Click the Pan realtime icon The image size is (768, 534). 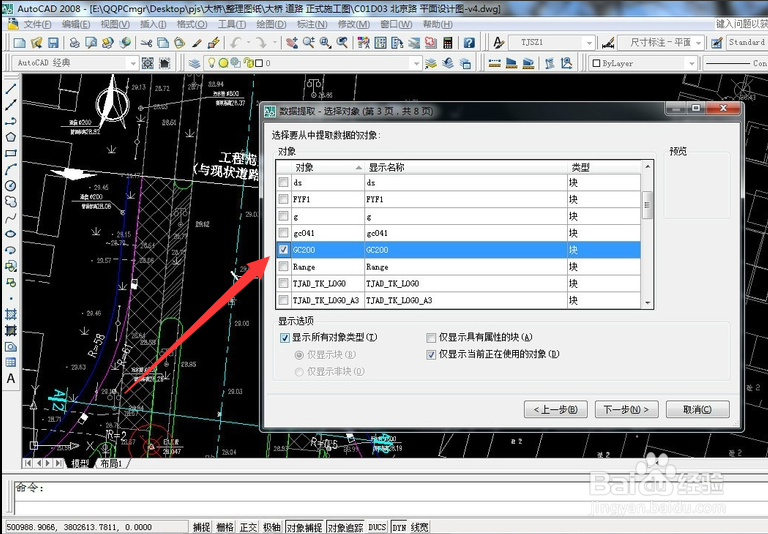(x=292, y=43)
